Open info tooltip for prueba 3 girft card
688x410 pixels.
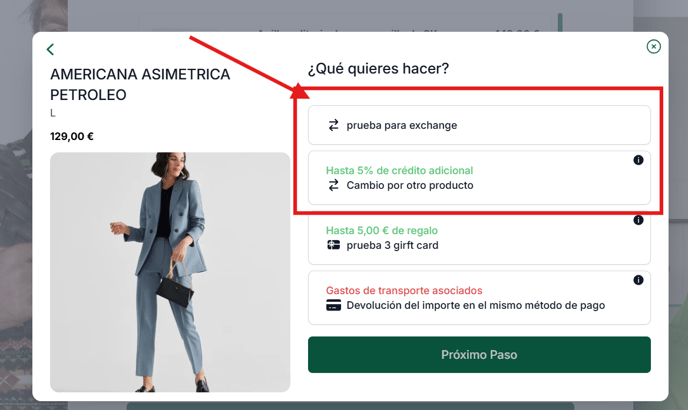(x=638, y=220)
